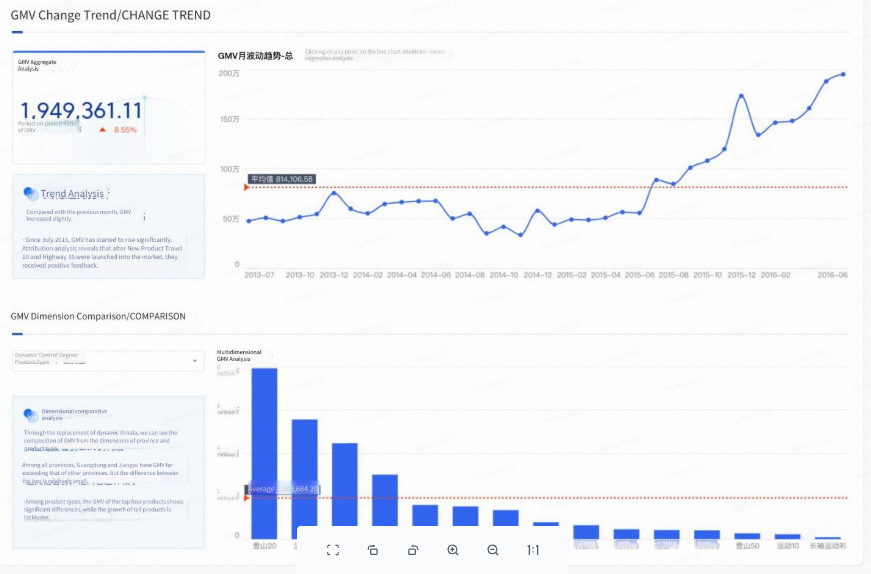The width and height of the screenshot is (871, 574).
Task: Click the 8.55% red increase indicator
Action: pyautogui.click(x=118, y=130)
